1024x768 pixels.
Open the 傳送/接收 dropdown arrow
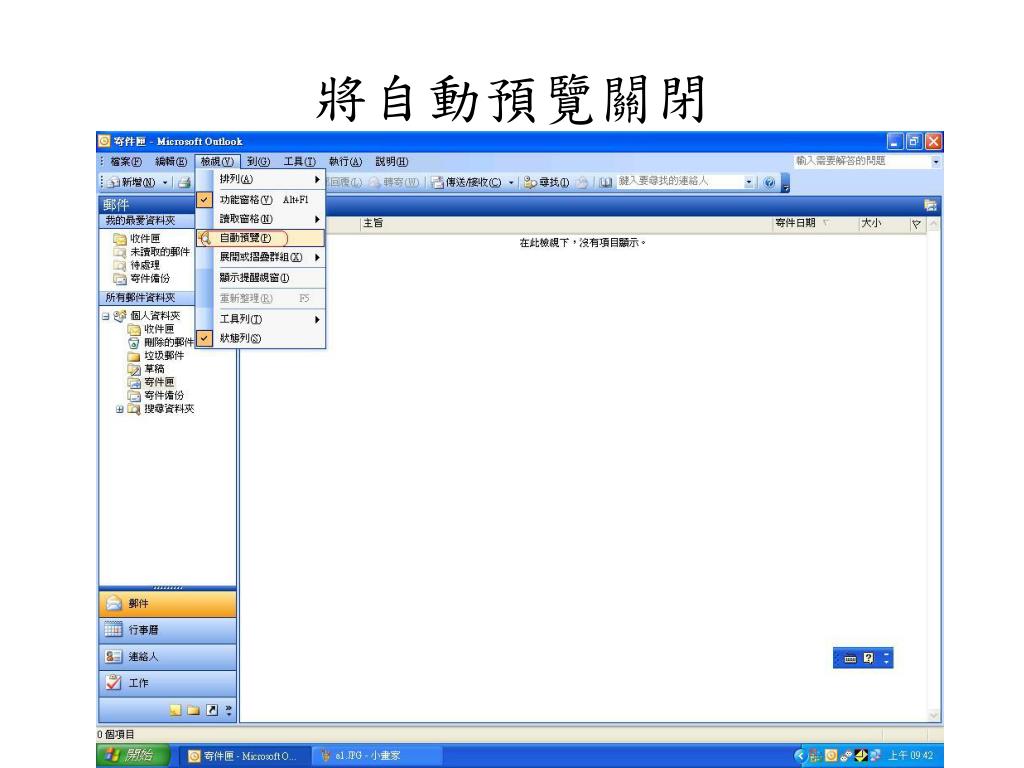pyautogui.click(x=511, y=183)
